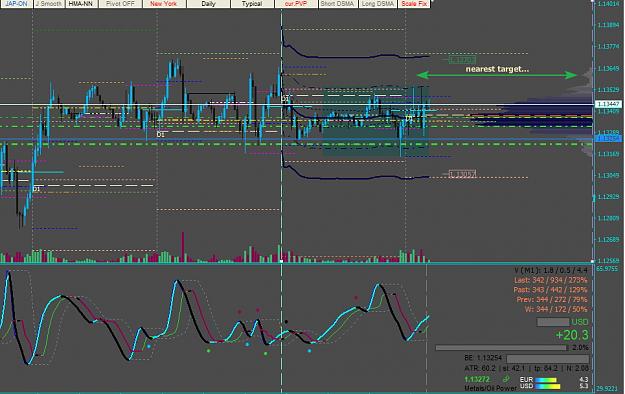
Task: Click the ATR 60.2 stats line
Action: tap(526, 368)
